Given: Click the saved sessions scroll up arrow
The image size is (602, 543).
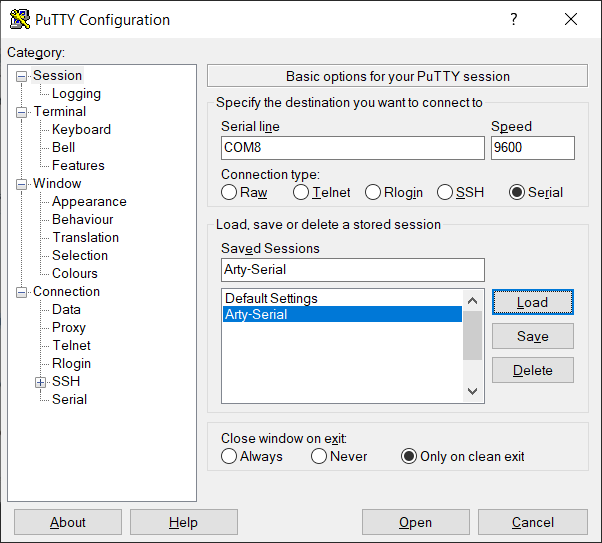Looking at the screenshot, I should pyautogui.click(x=473, y=301).
